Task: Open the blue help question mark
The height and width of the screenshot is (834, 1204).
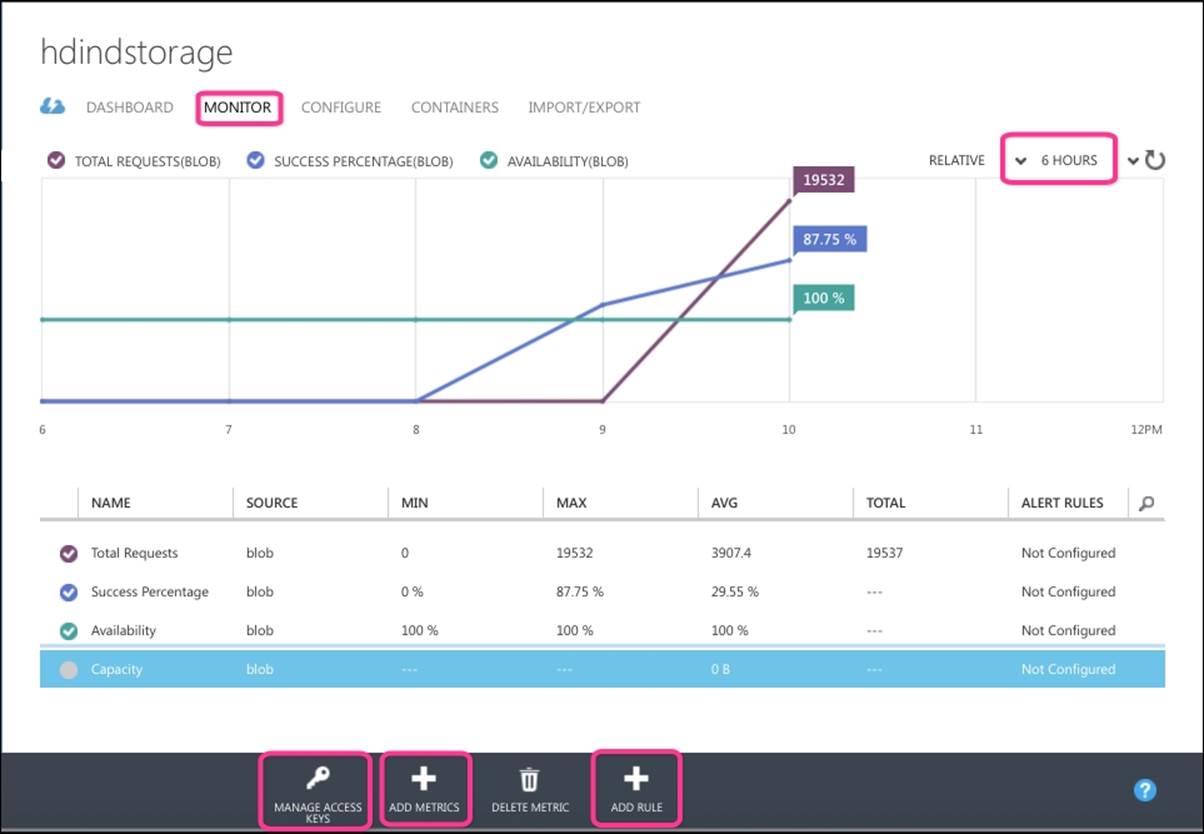Action: (1145, 790)
